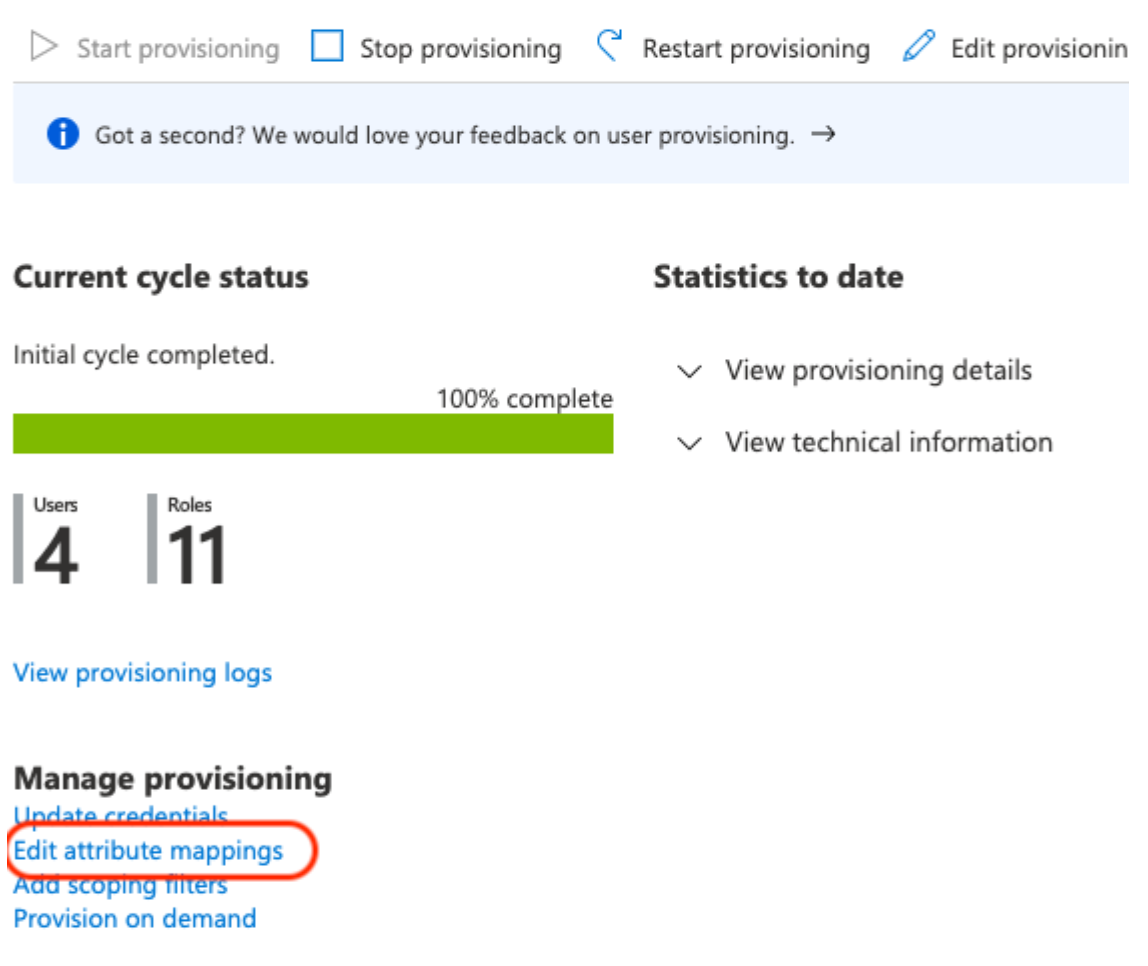Click the blue info icon in banner
This screenshot has width=1148, height=966.
coord(62,135)
